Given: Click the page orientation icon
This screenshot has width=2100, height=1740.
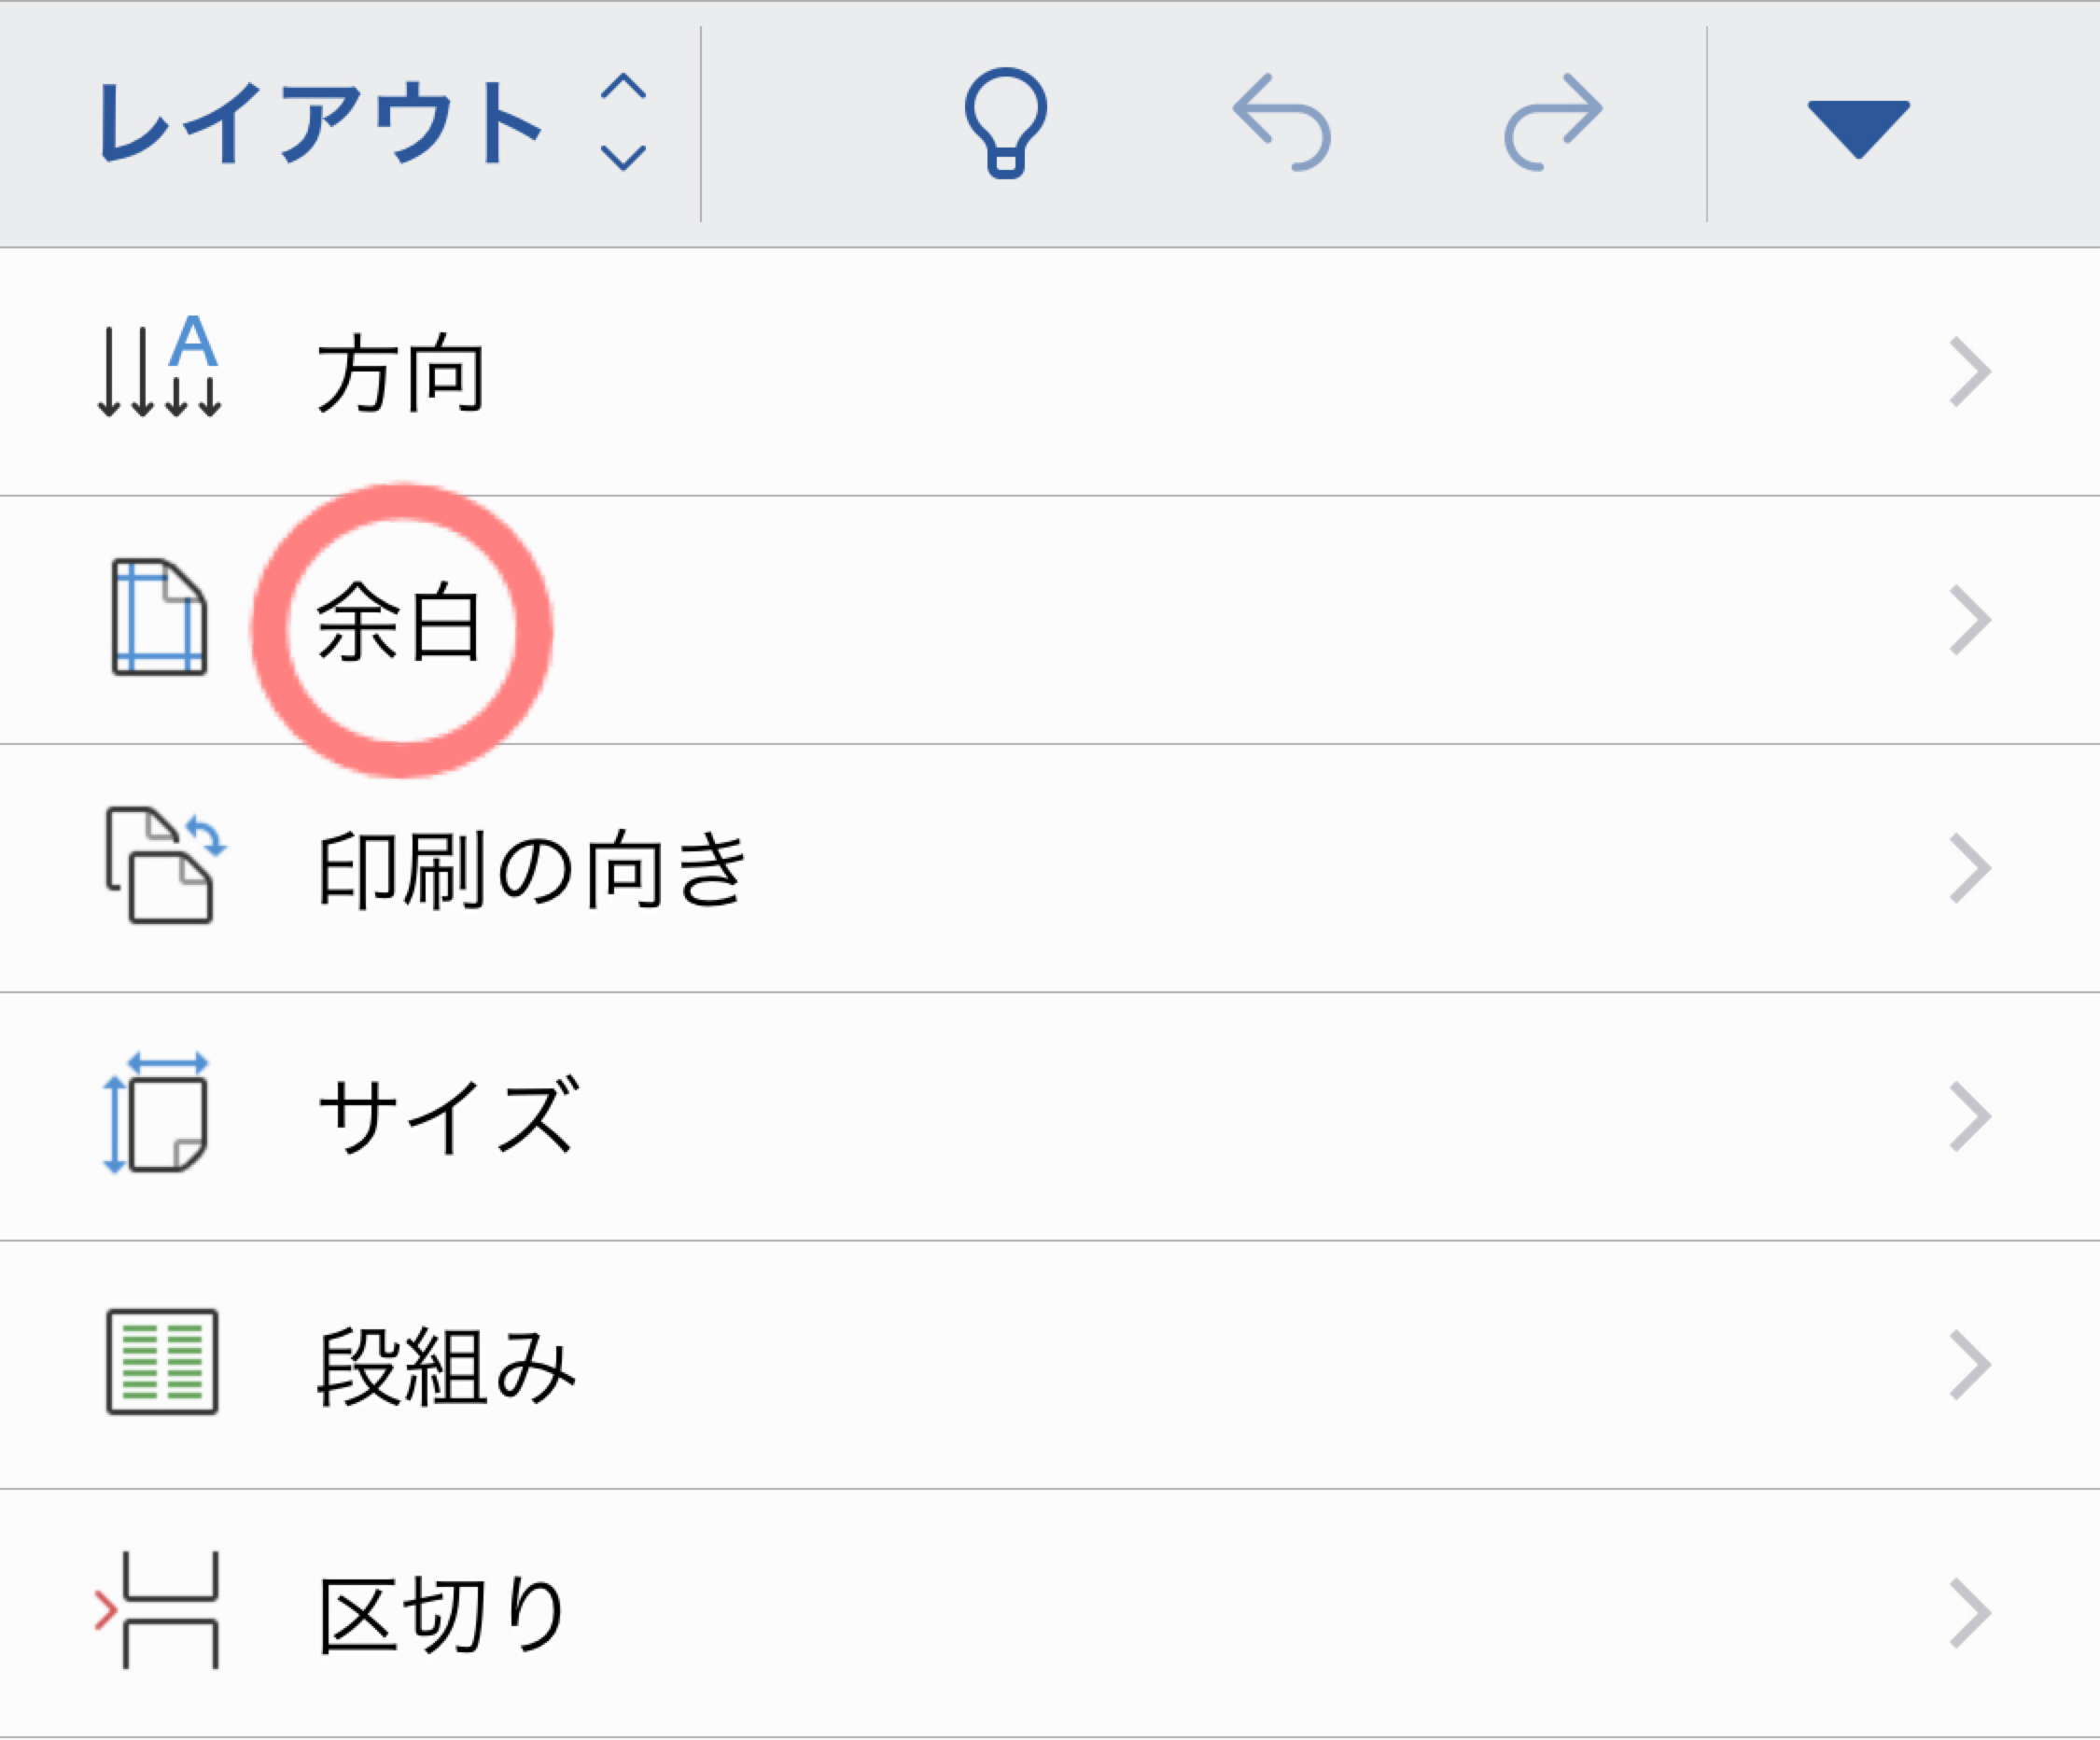Looking at the screenshot, I should pyautogui.click(x=165, y=865).
